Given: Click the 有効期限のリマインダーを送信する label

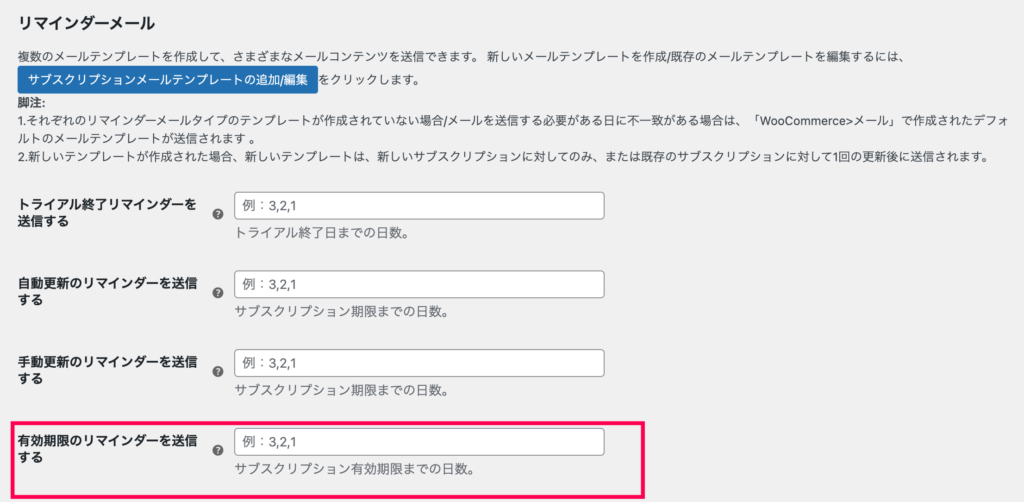Looking at the screenshot, I should pos(106,449).
